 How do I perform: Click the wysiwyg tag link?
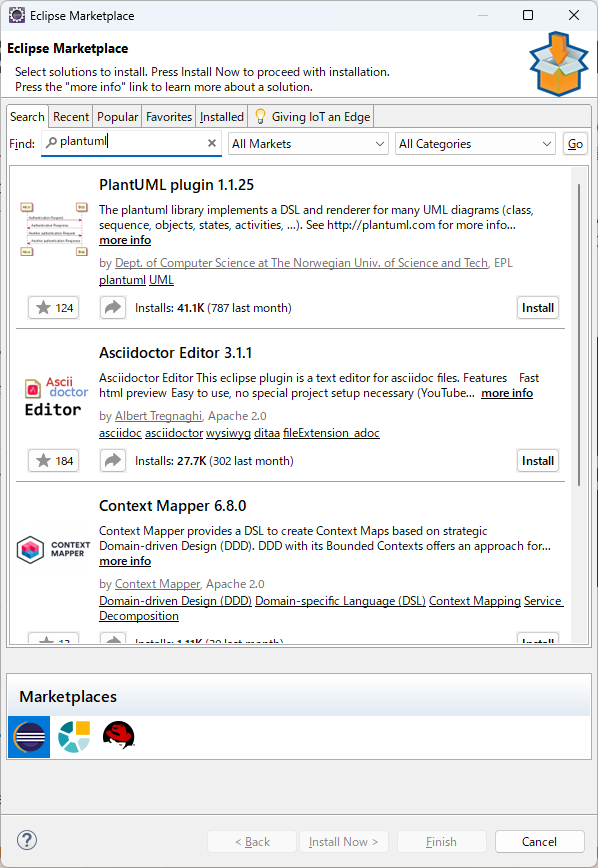pos(228,433)
